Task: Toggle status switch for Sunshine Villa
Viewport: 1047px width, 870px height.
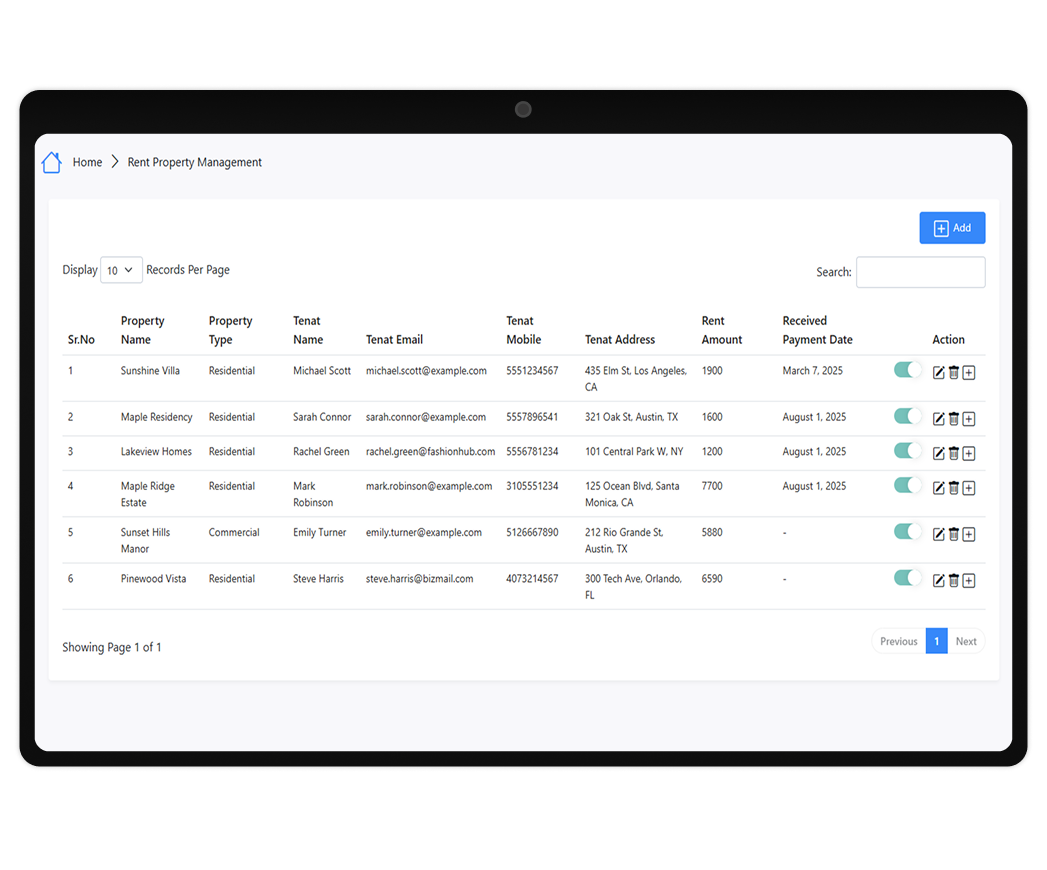Action: click(x=907, y=370)
